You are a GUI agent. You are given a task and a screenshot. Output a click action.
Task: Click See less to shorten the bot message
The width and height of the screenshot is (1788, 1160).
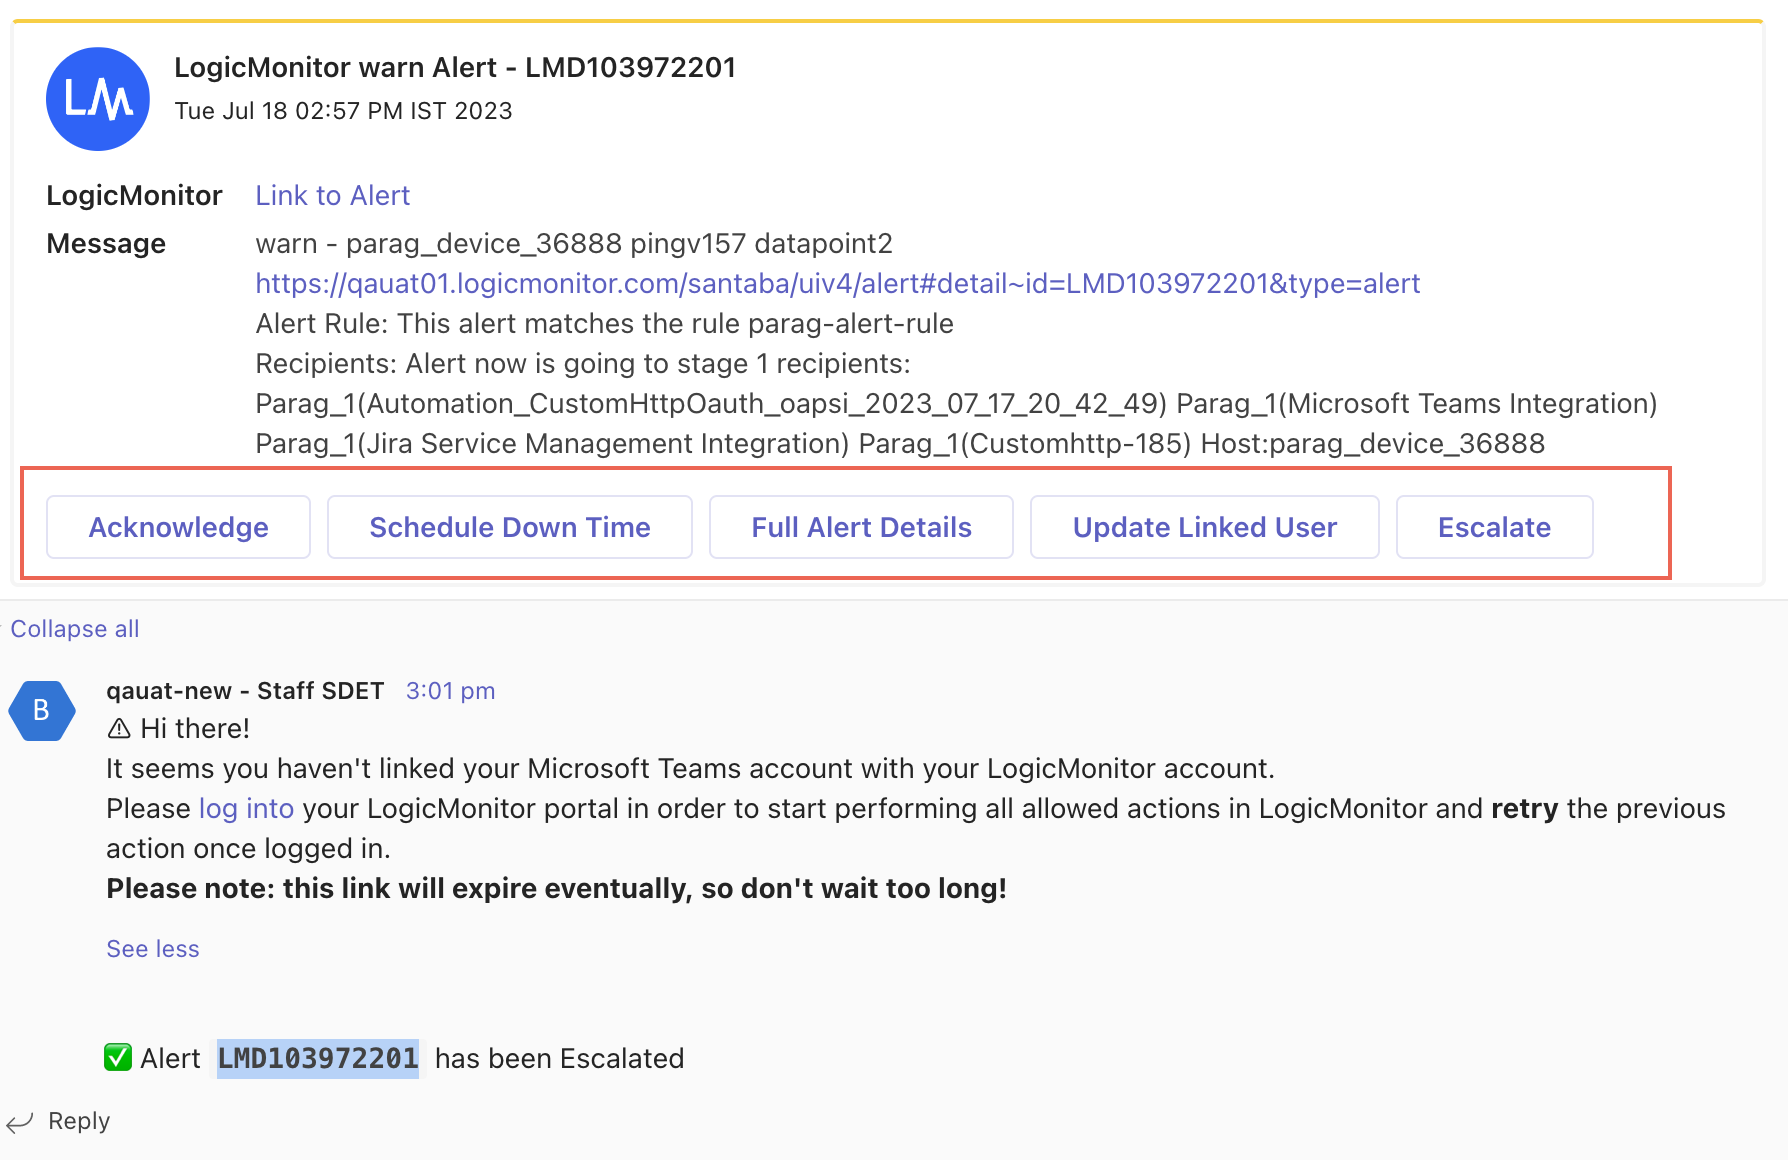(152, 948)
